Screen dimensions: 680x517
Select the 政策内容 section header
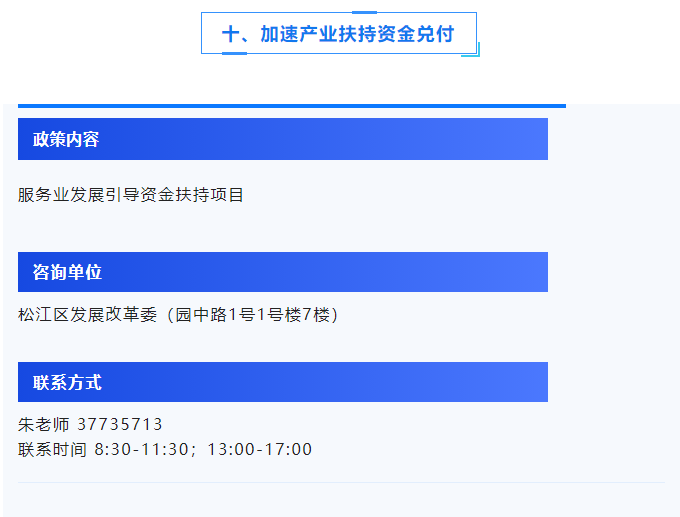tap(283, 139)
